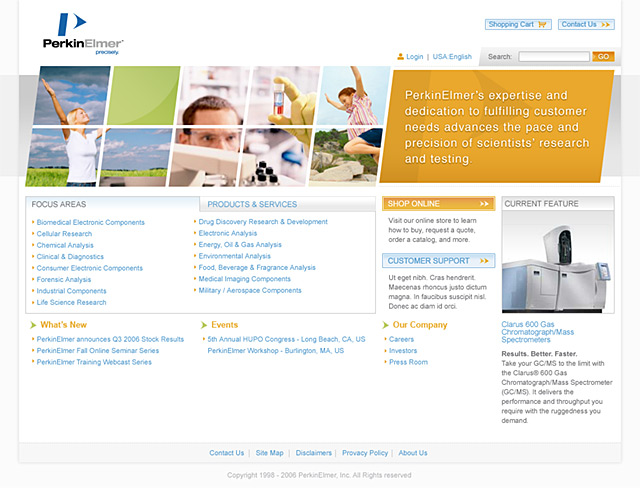
Task: Click Site Map in the footer
Action: [x=269, y=453]
